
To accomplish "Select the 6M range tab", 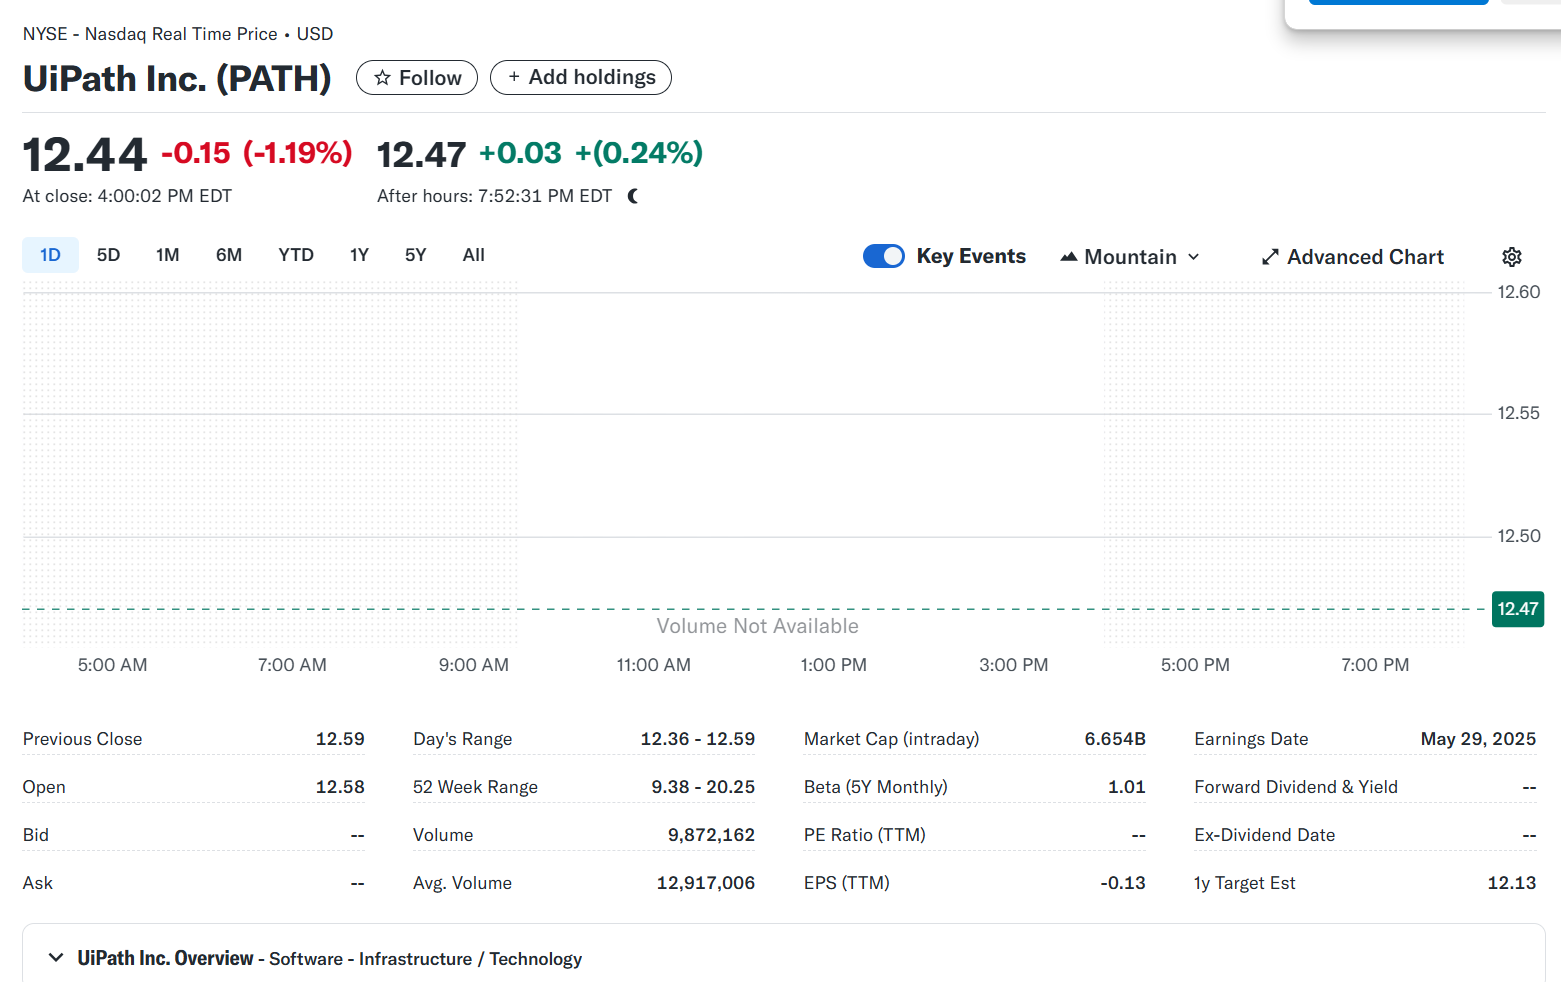I will tap(229, 255).
